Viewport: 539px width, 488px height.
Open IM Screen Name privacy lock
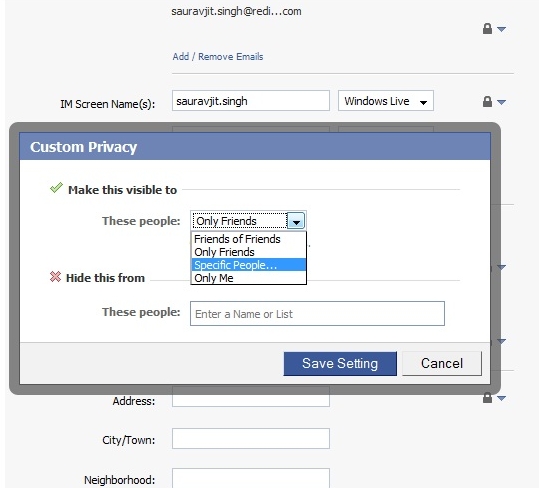point(487,101)
